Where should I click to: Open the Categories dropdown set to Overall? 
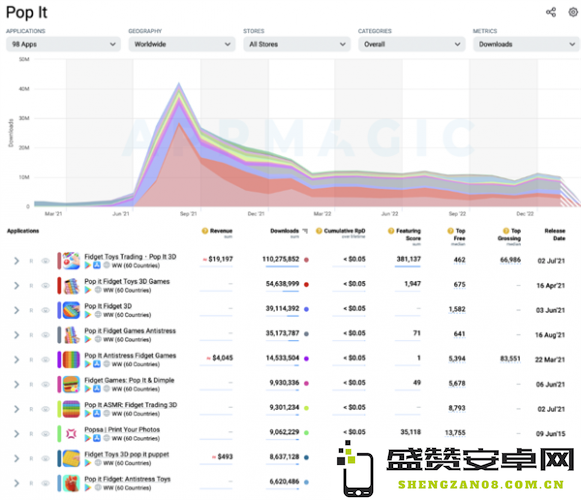click(412, 44)
